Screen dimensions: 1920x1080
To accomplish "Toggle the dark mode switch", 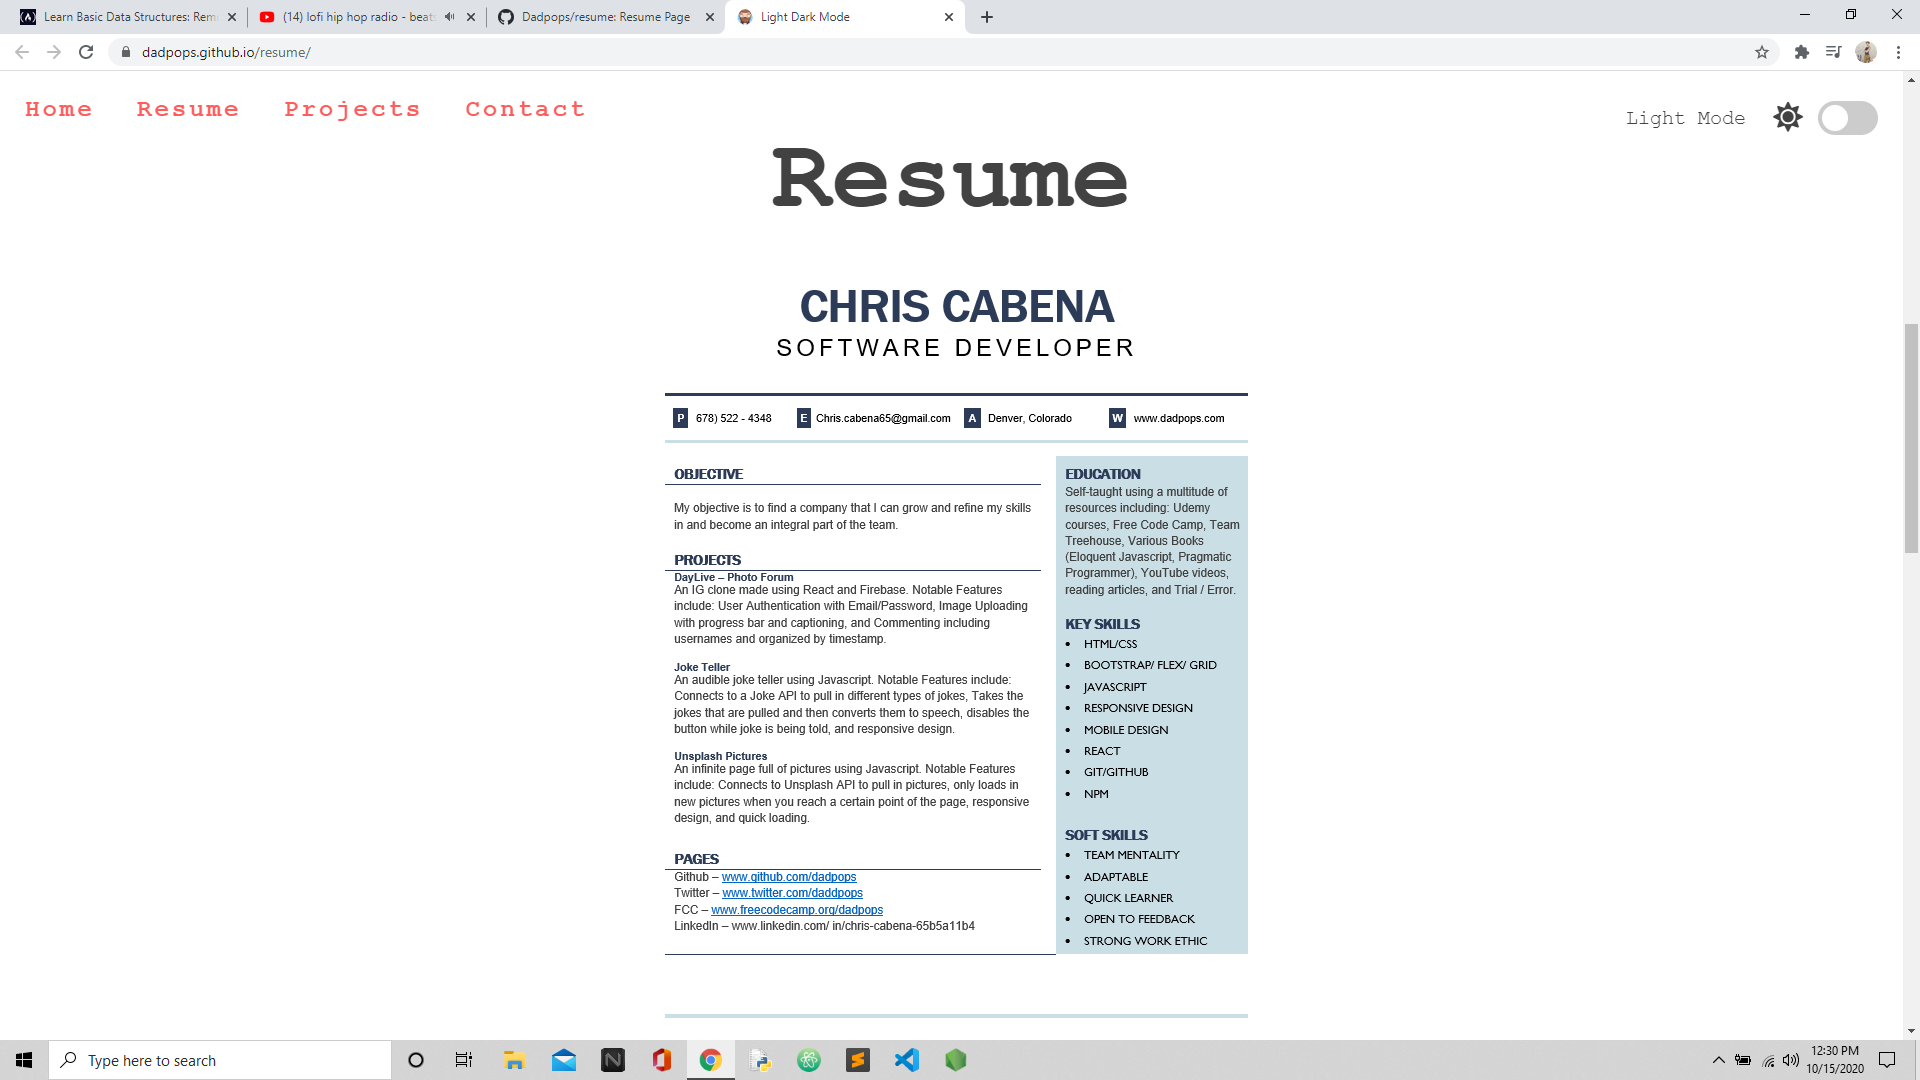I will [x=1847, y=117].
